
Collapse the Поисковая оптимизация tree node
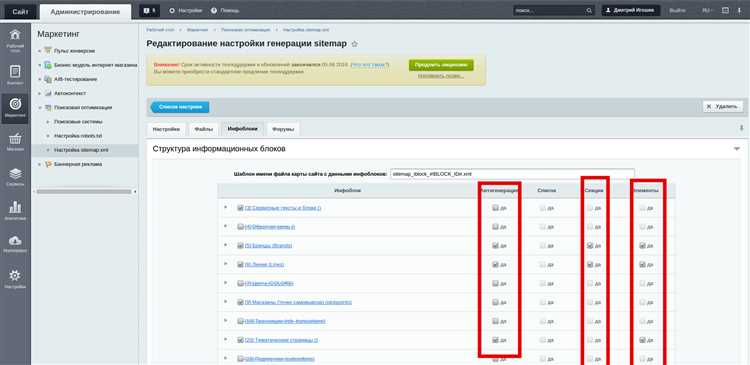[40, 108]
